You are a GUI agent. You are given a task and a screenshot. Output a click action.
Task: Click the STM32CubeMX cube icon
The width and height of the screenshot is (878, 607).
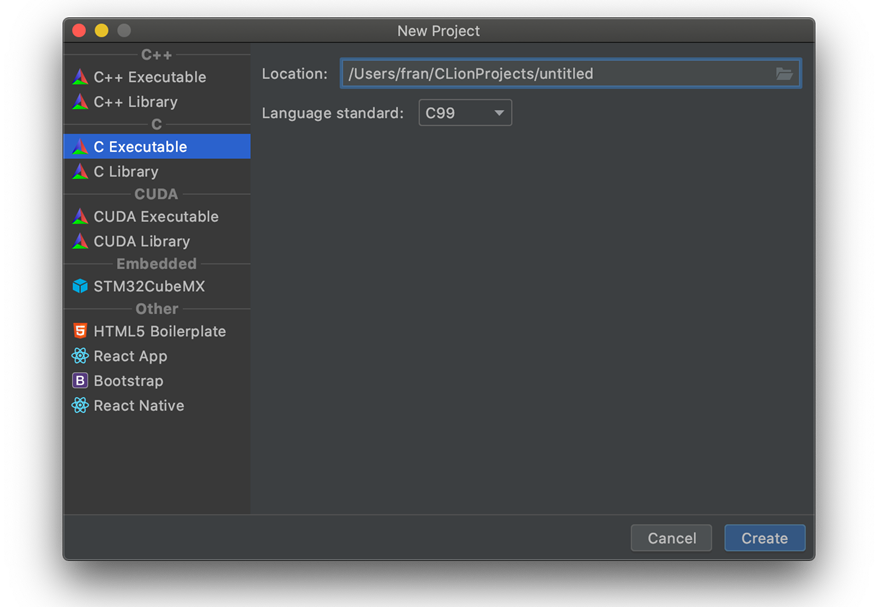click(x=80, y=286)
